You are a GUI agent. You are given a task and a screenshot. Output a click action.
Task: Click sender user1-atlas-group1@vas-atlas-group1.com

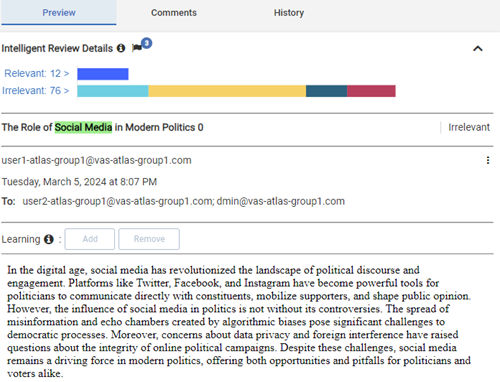[96, 160]
